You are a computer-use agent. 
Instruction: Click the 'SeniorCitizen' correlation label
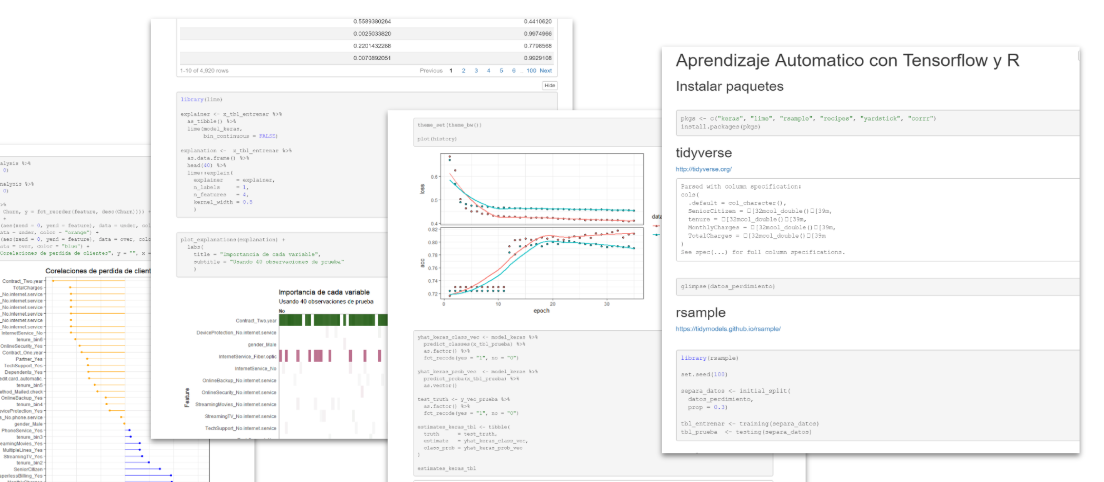(x=28, y=469)
